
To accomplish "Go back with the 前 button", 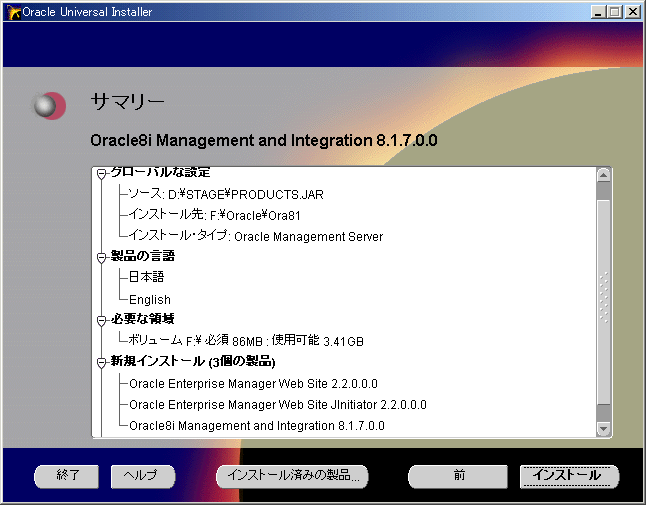I will pyautogui.click(x=458, y=477).
